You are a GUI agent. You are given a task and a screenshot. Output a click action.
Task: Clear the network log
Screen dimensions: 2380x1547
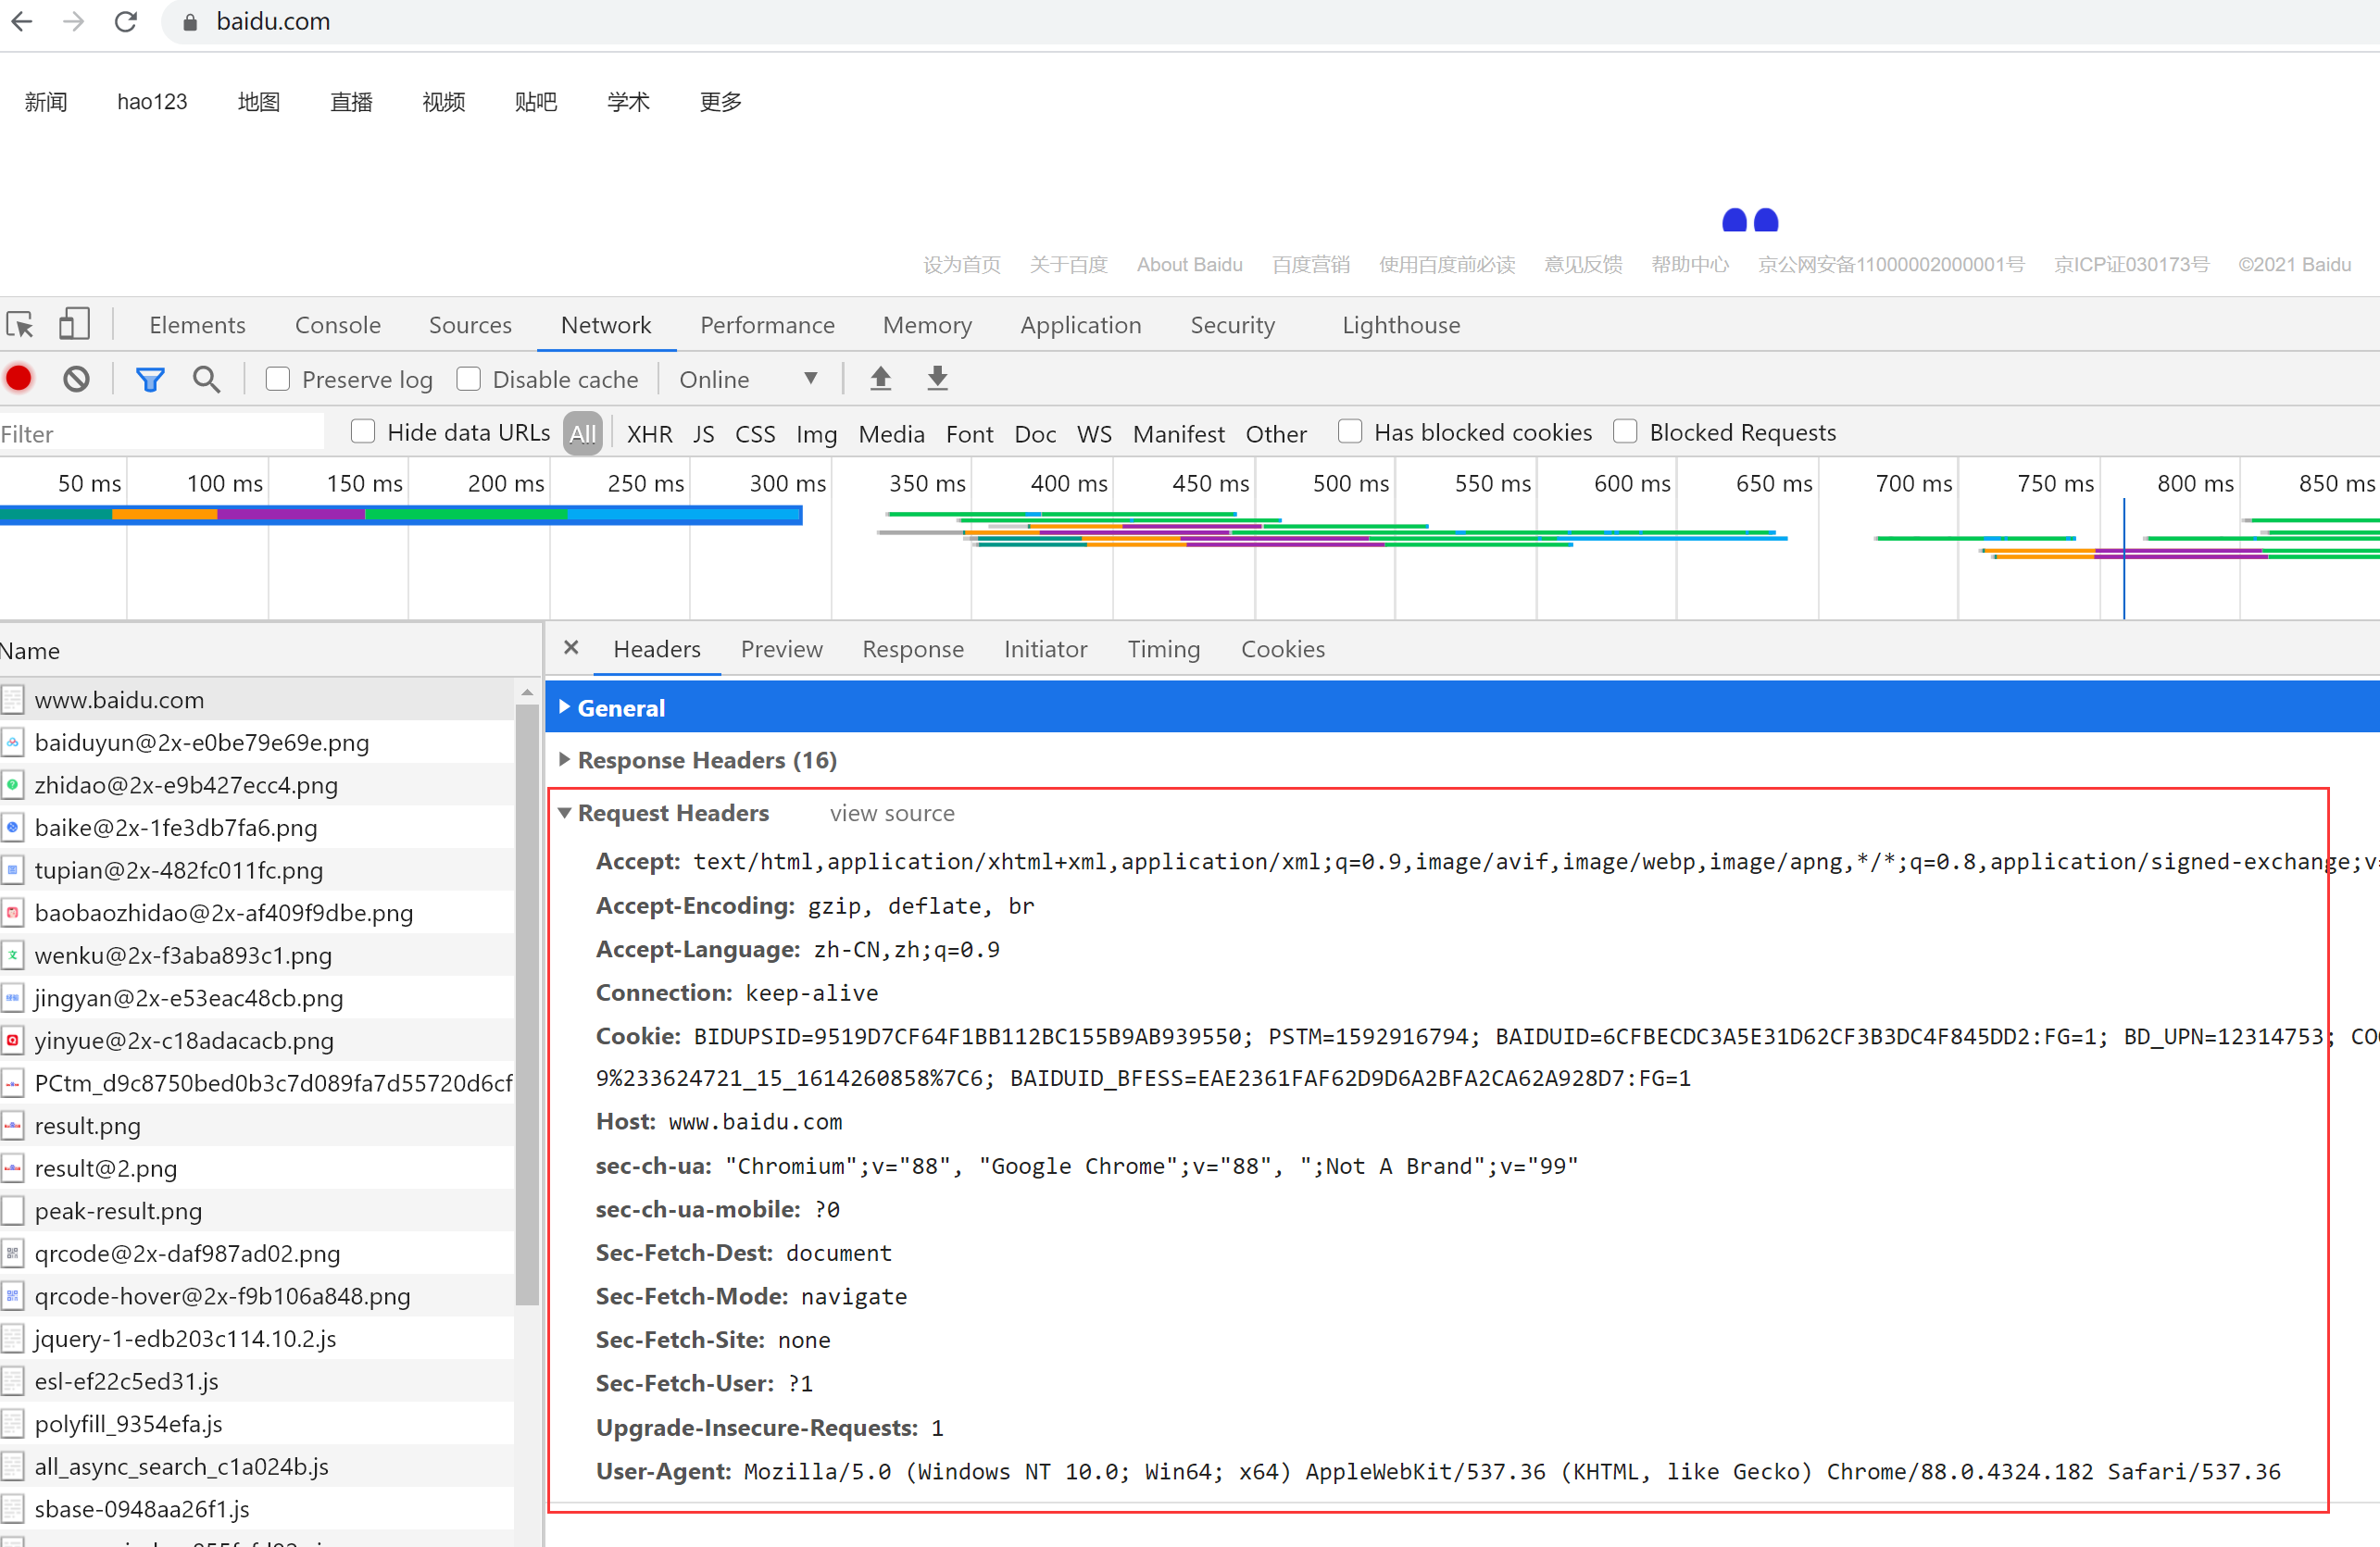[x=76, y=379]
